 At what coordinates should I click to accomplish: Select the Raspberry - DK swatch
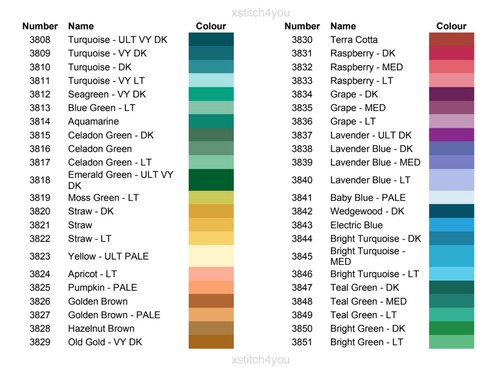click(x=451, y=53)
